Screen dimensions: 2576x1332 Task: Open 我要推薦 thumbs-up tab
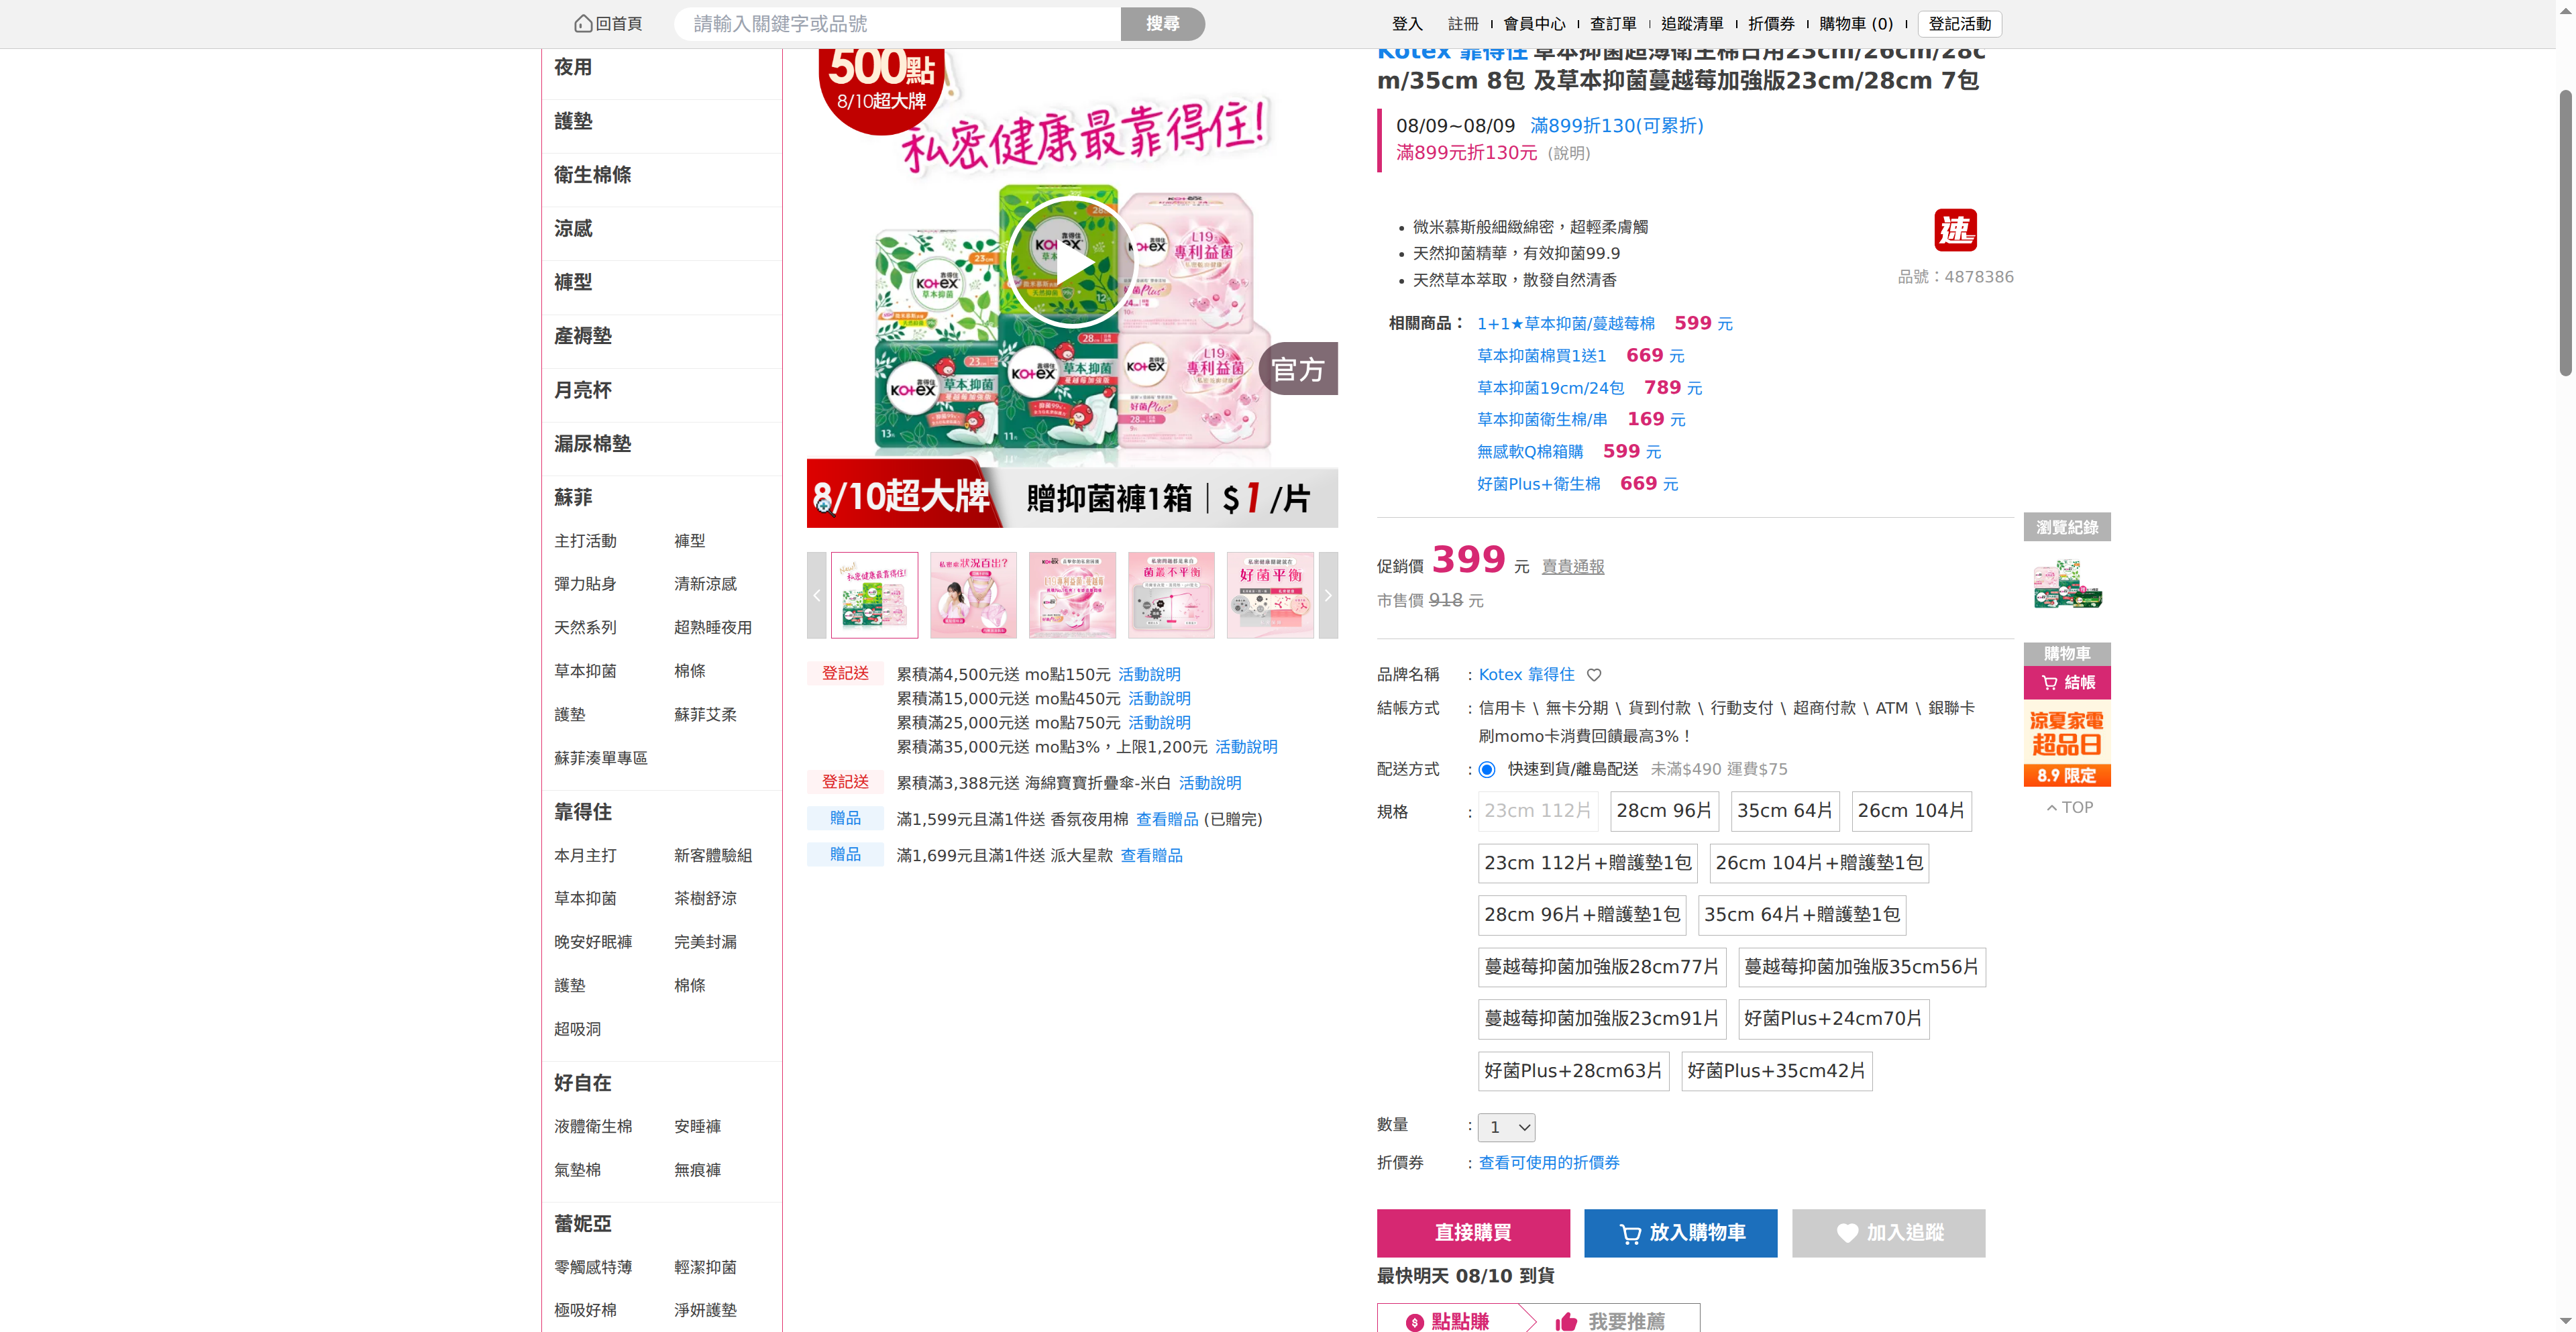(1610, 1320)
